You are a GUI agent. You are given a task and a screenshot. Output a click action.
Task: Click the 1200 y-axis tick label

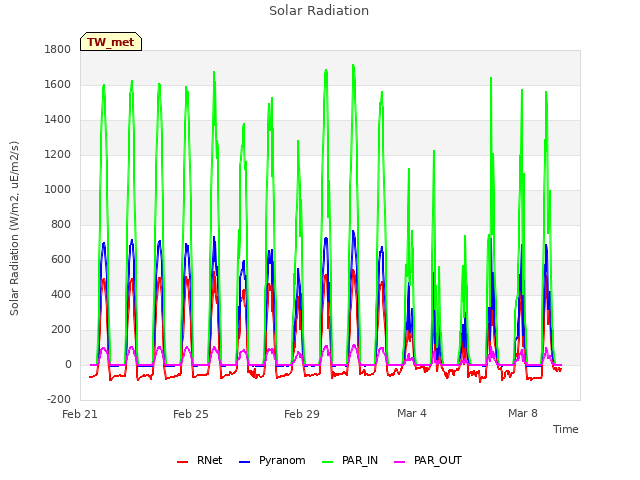(x=58, y=155)
